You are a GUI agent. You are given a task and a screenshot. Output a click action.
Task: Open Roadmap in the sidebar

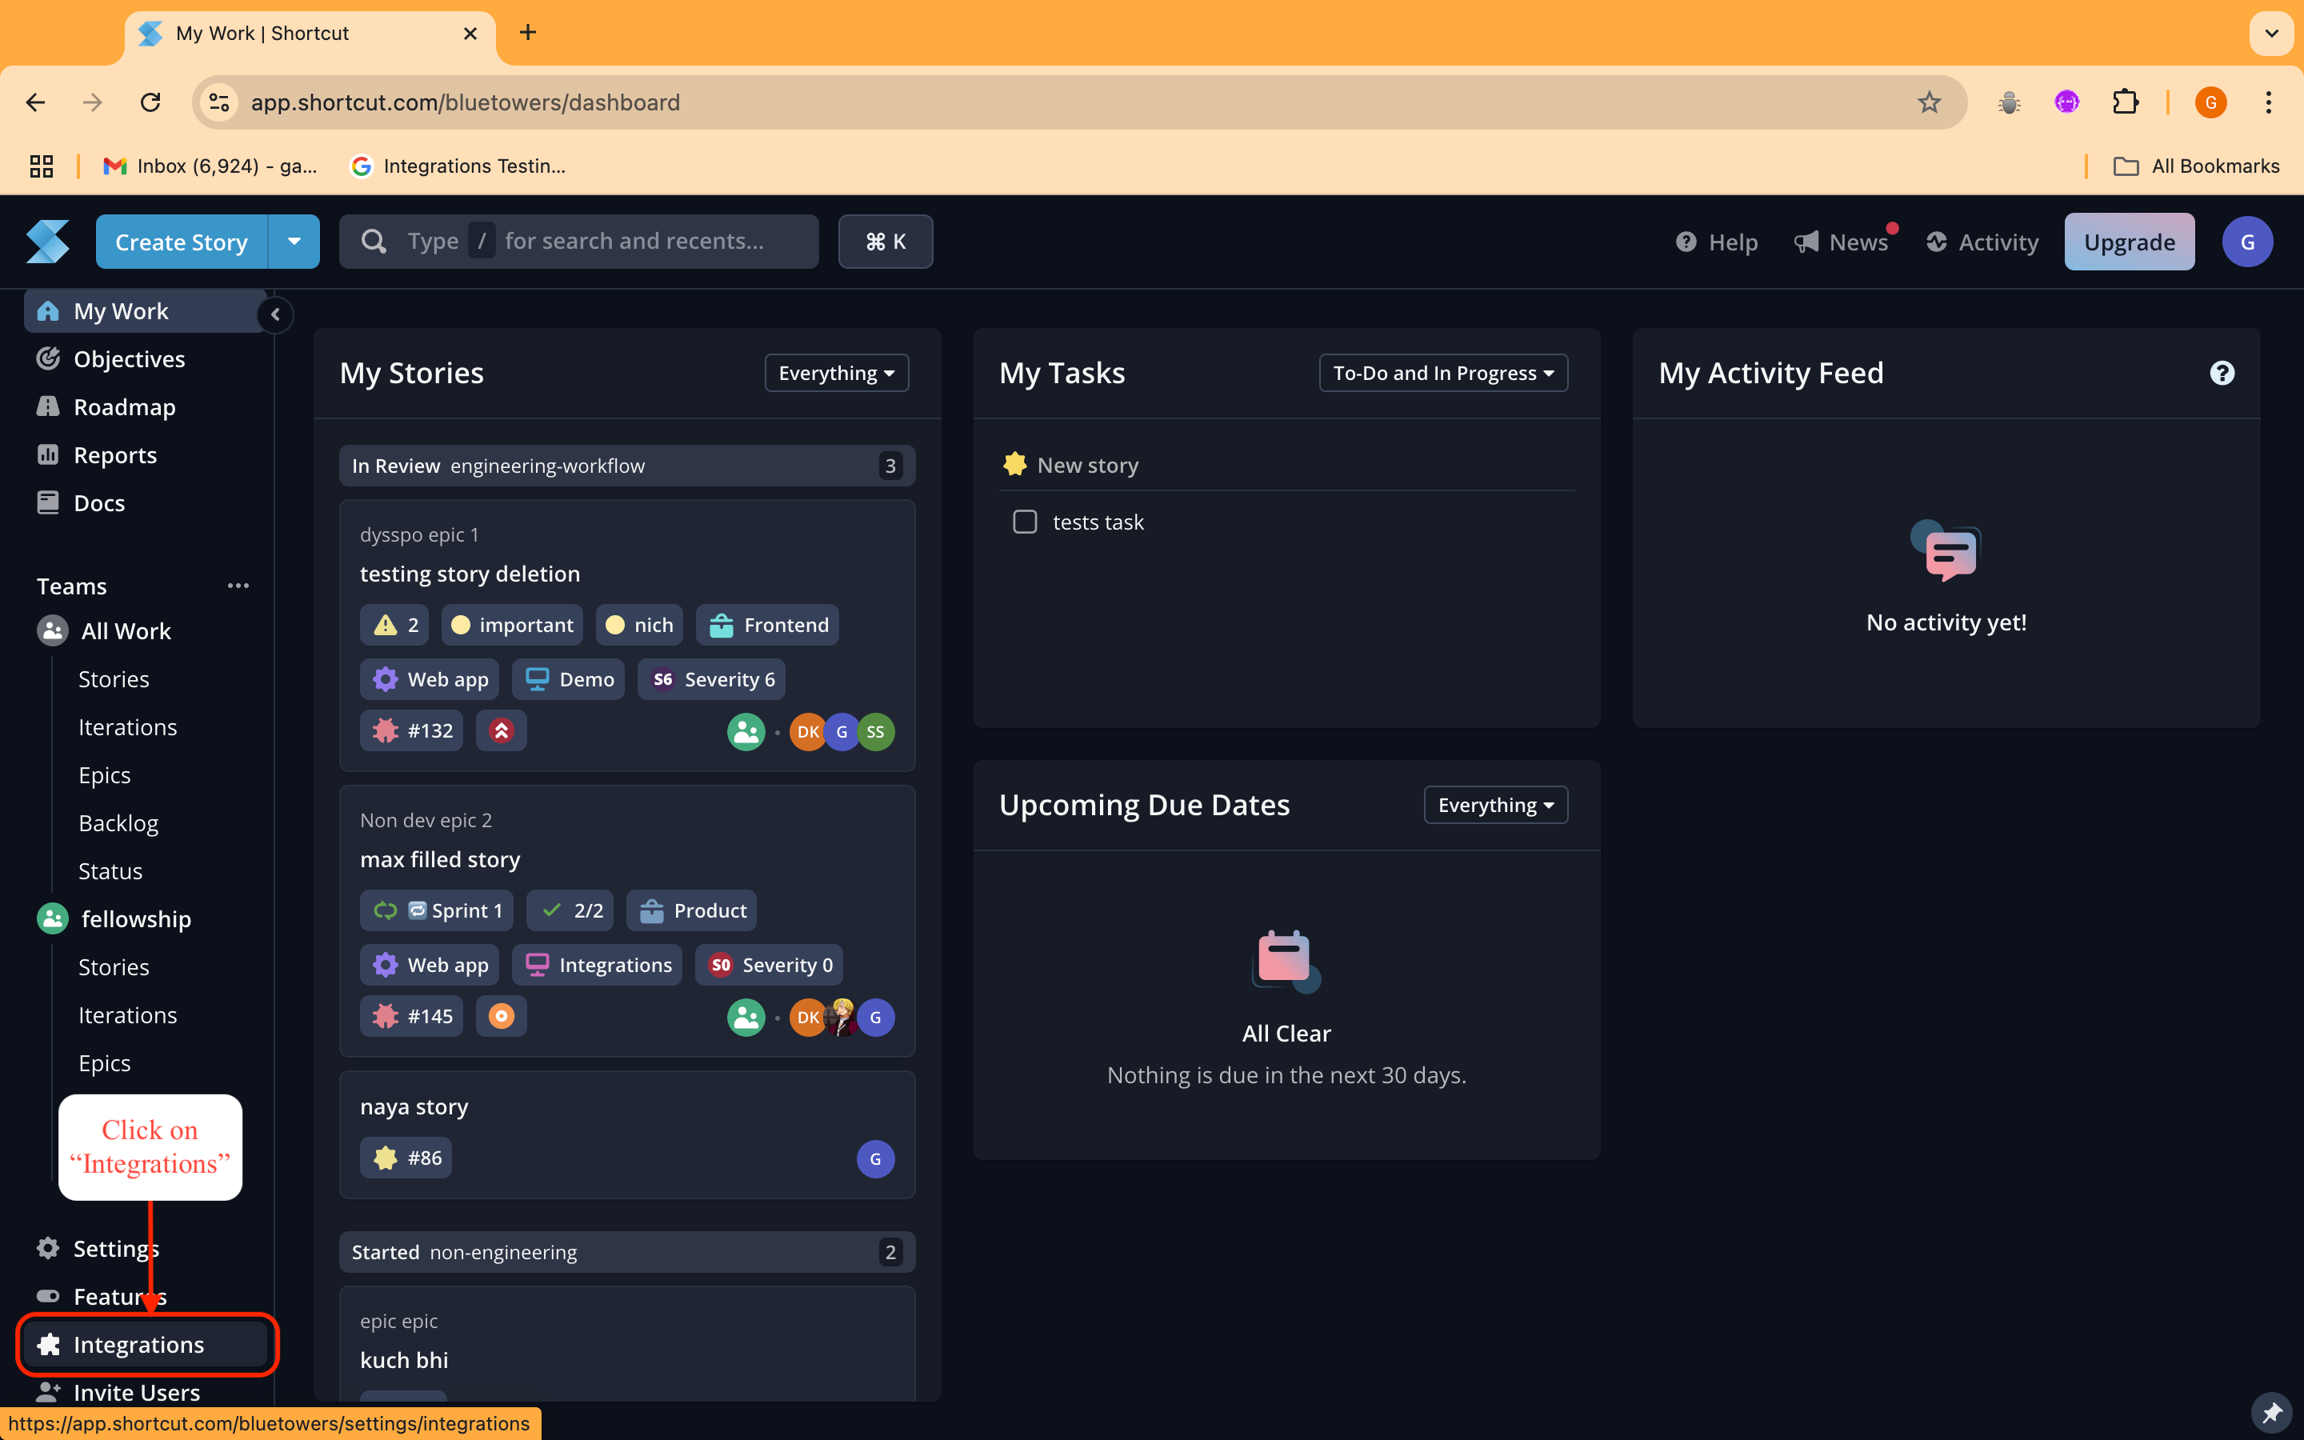(x=124, y=407)
